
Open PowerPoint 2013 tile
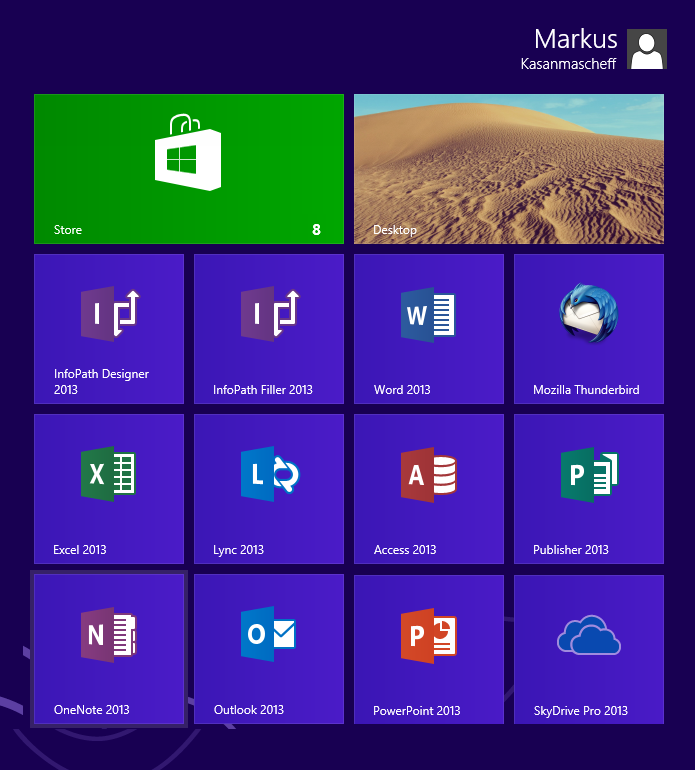click(x=429, y=649)
